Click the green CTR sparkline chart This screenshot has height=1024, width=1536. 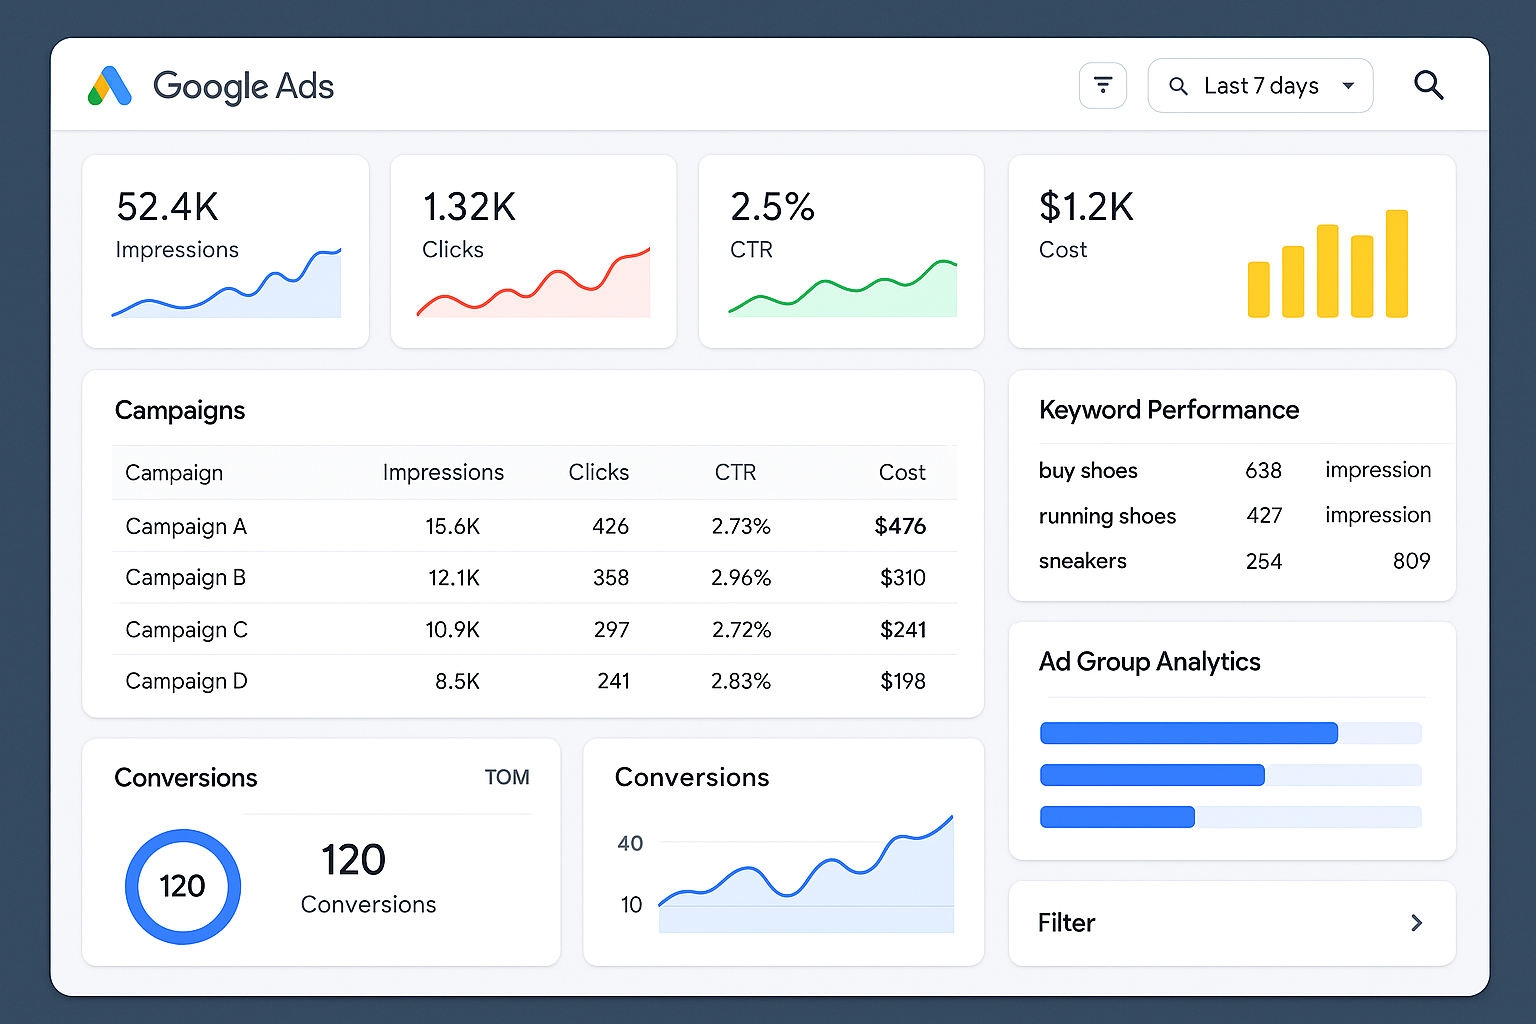point(843,290)
